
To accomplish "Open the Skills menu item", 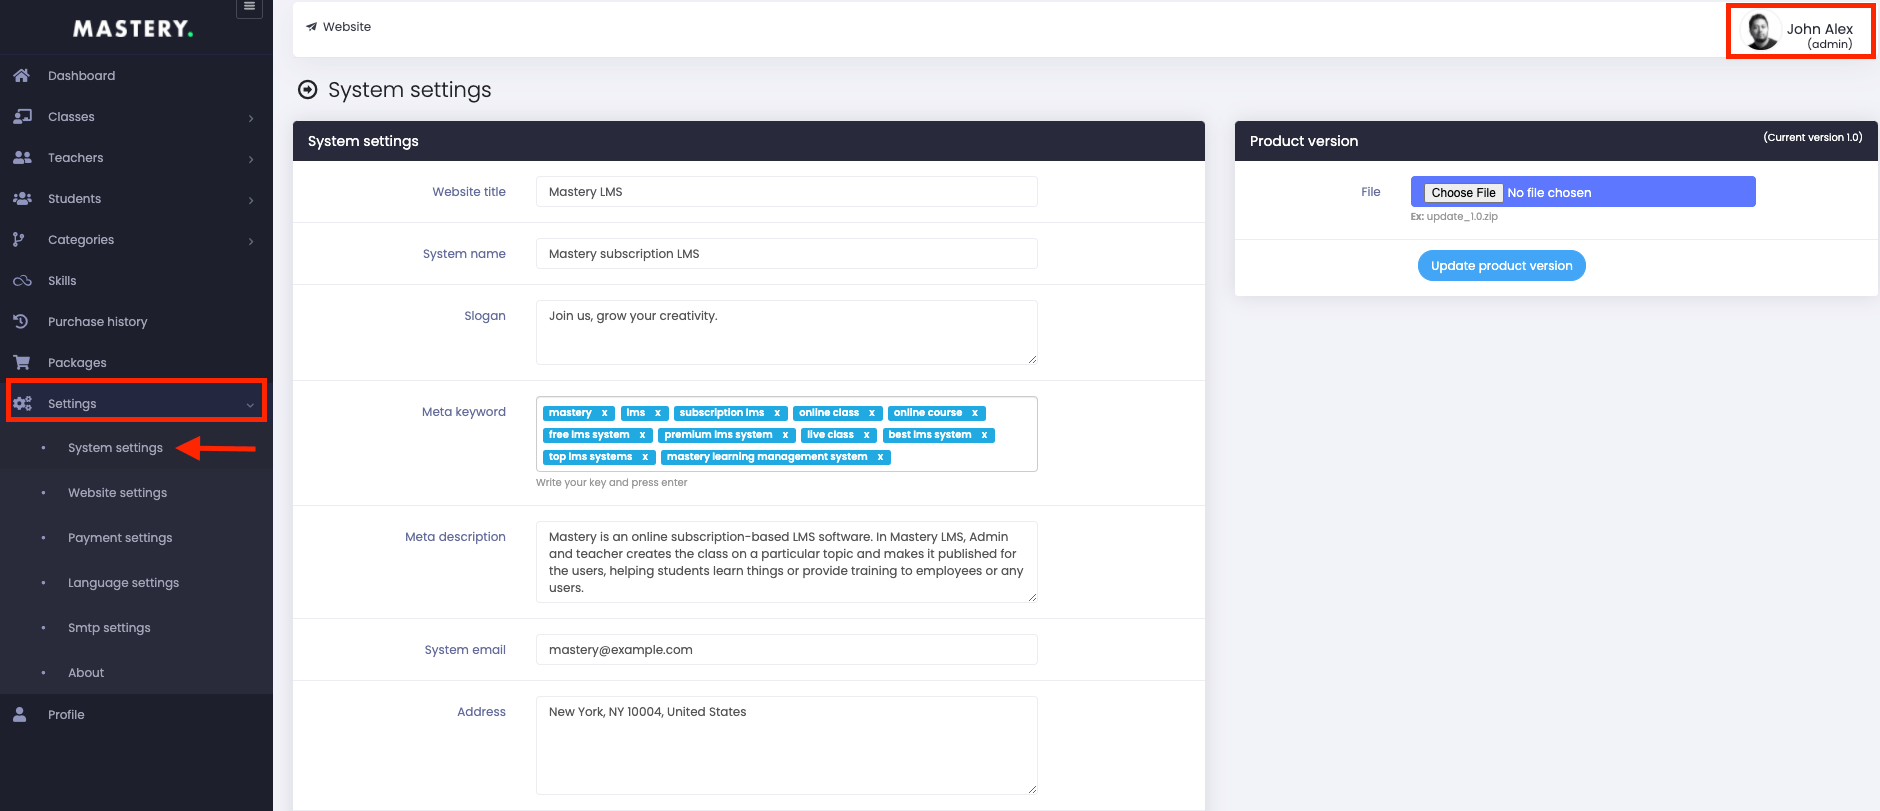I will tap(136, 280).
